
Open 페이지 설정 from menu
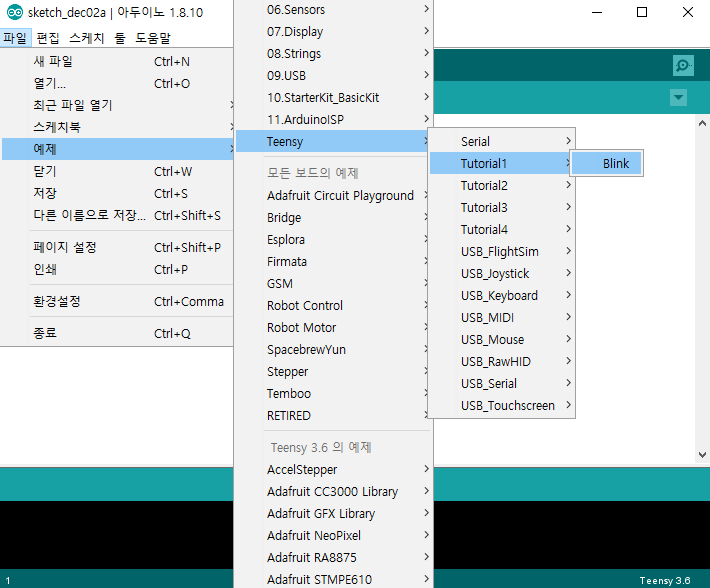[x=118, y=247]
